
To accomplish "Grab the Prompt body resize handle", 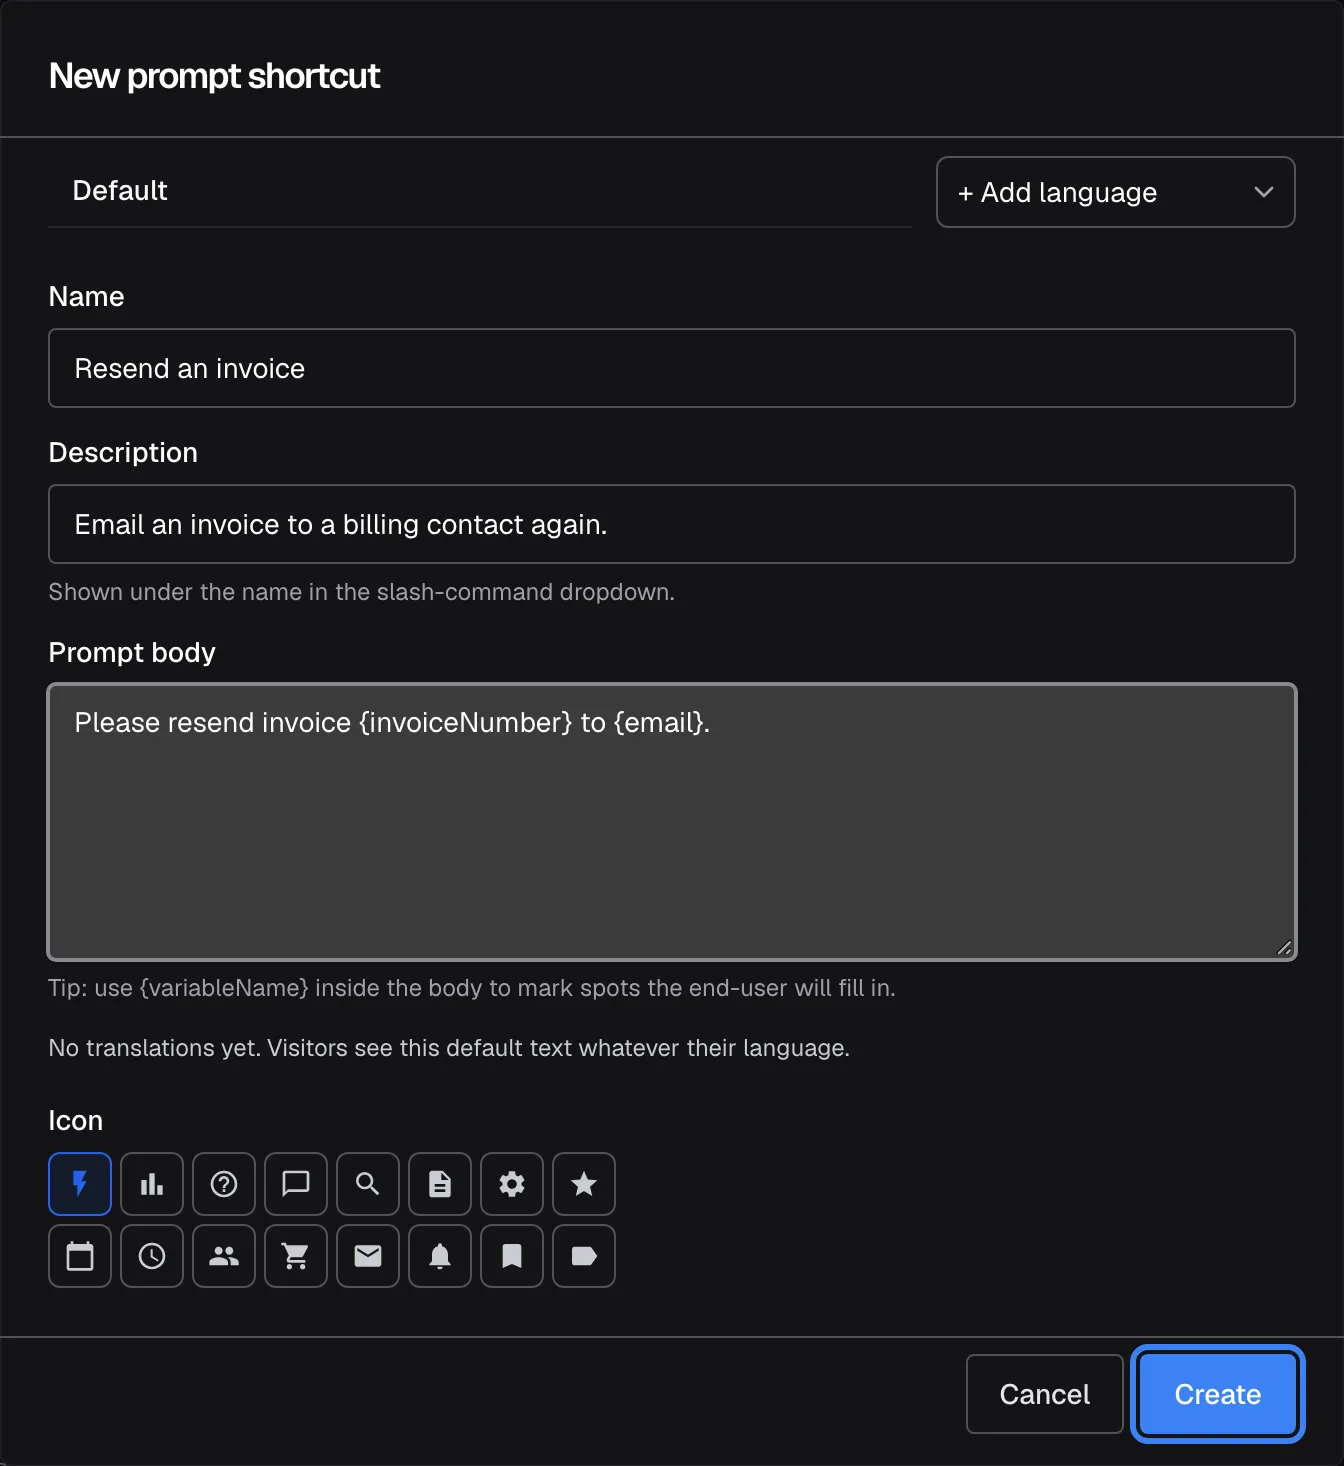I will [1284, 948].
